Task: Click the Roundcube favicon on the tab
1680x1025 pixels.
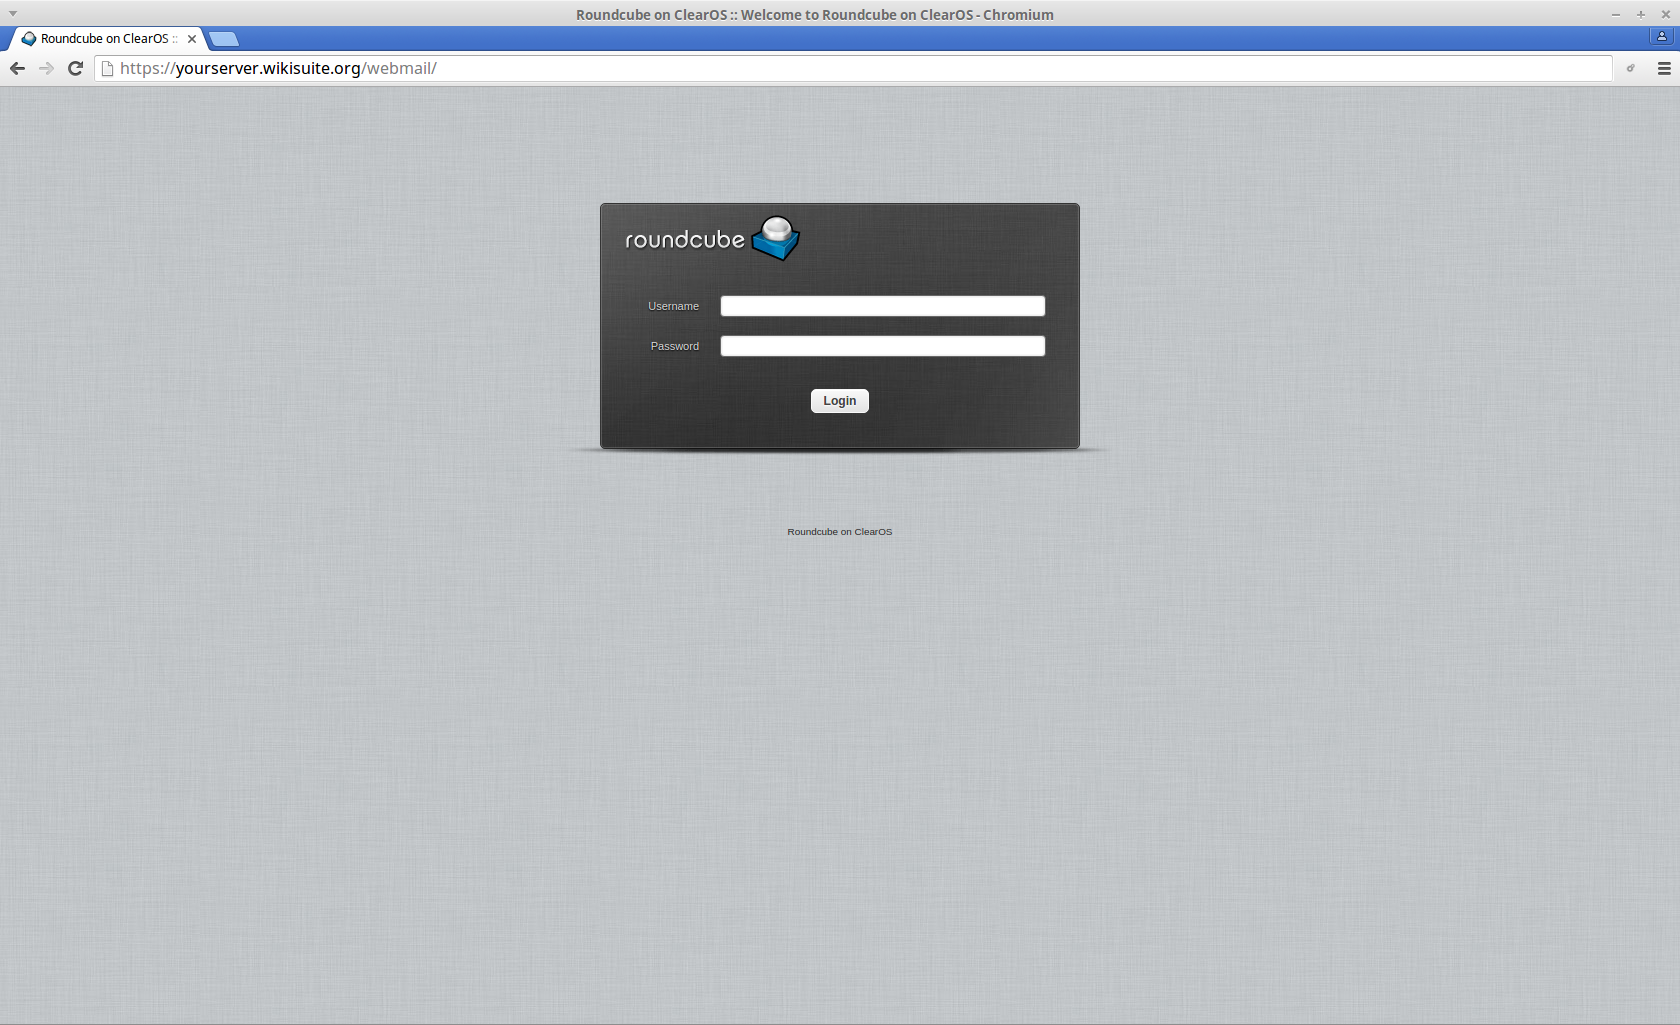Action: tap(29, 39)
